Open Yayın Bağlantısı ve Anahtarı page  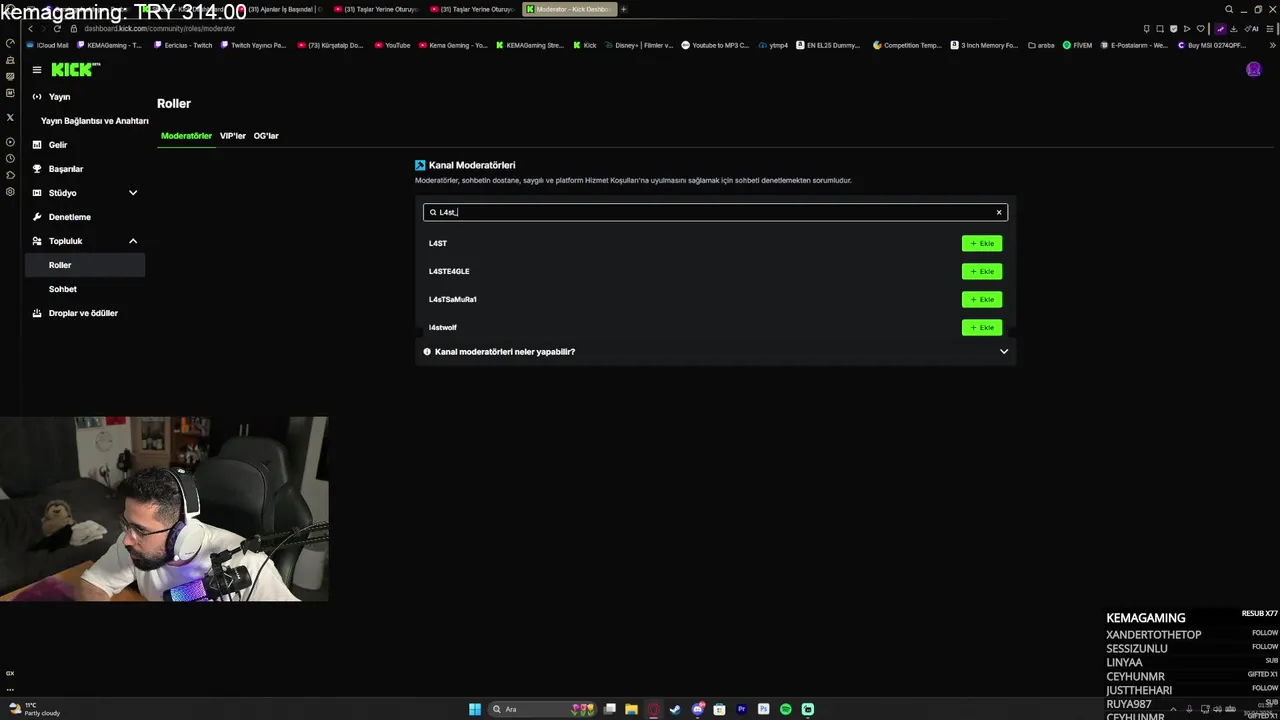(95, 121)
